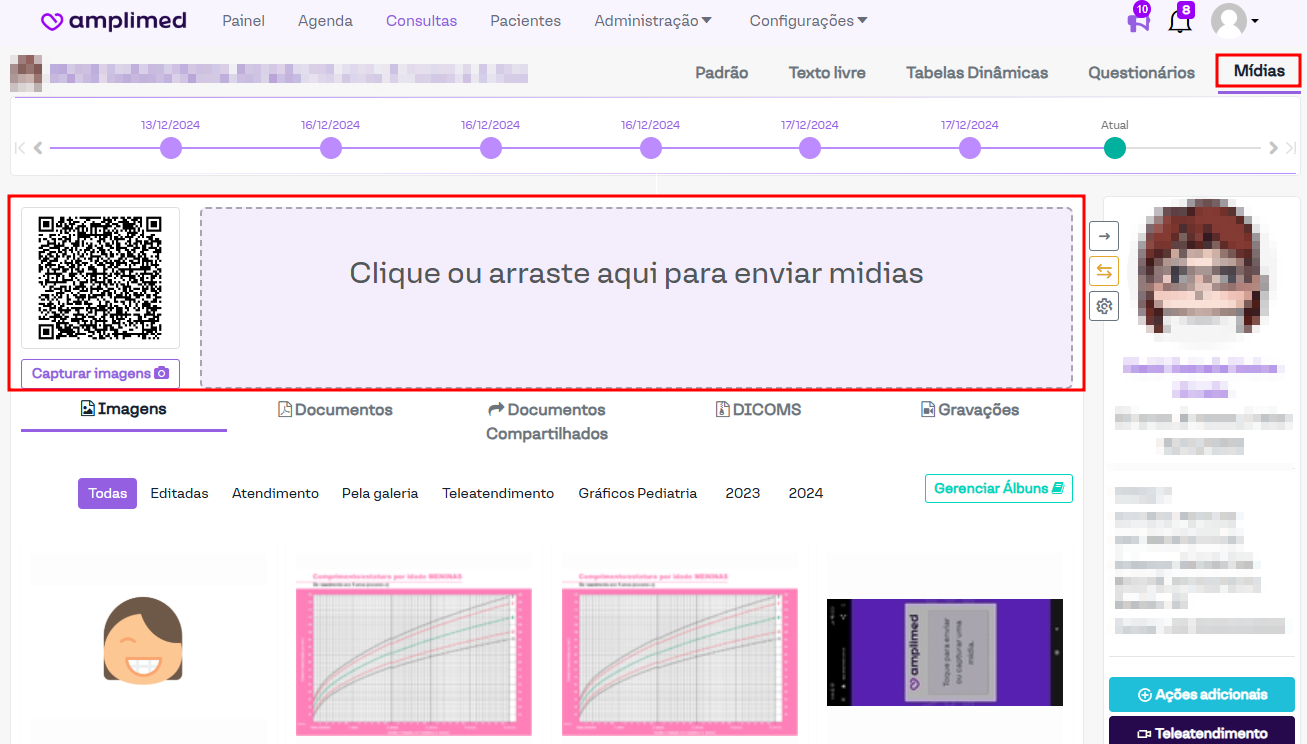Click the right arrow panel icon
1307x744 pixels.
point(1104,236)
